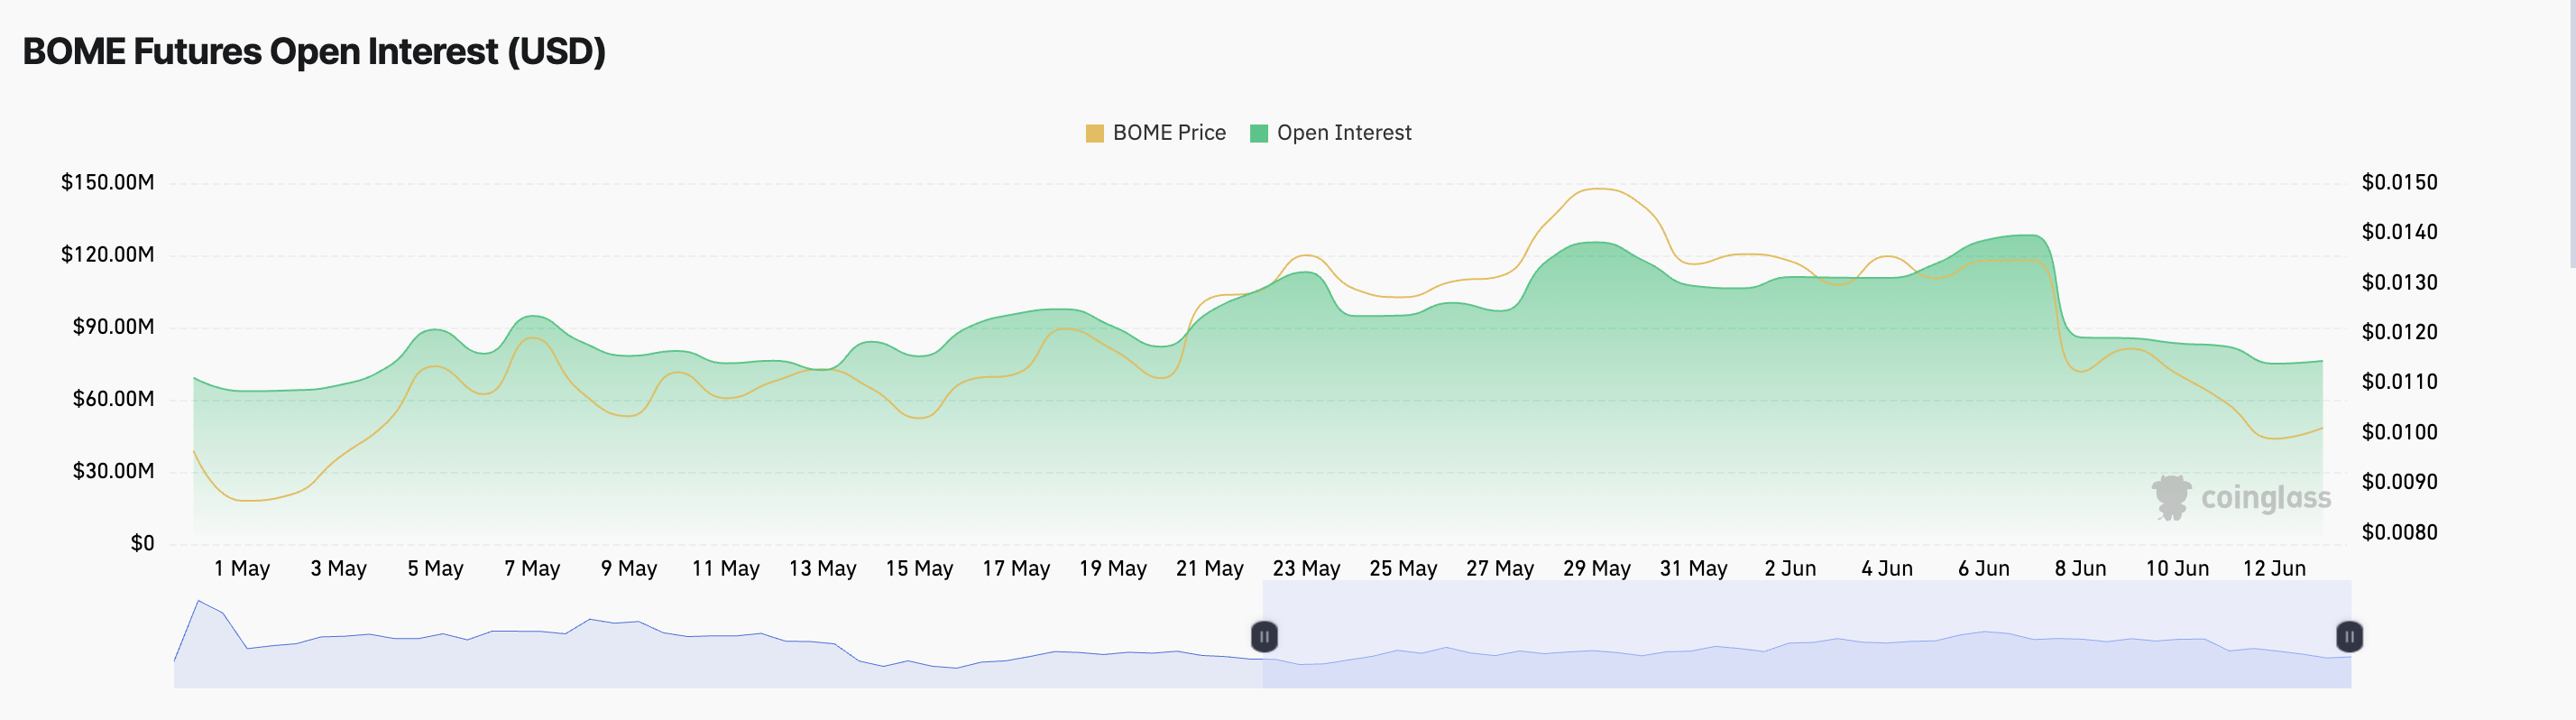Click the 5 May date label

[x=436, y=569]
